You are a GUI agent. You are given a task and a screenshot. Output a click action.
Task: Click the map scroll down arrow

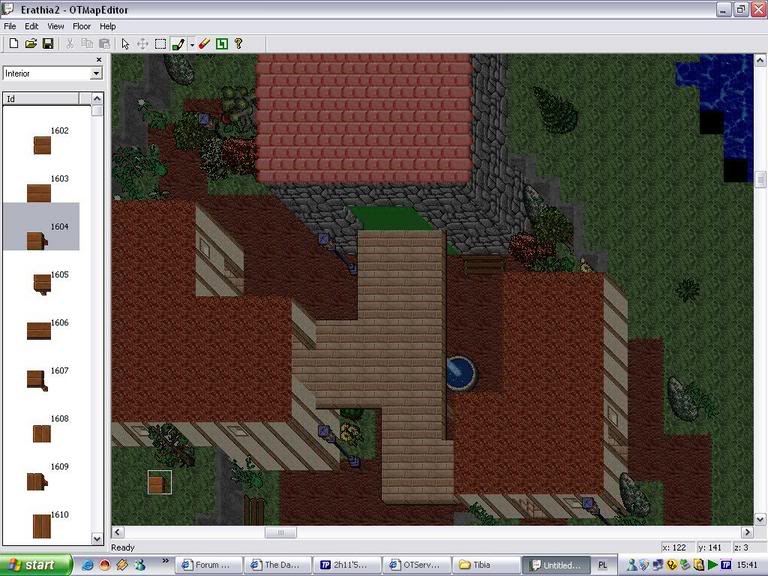click(x=760, y=519)
